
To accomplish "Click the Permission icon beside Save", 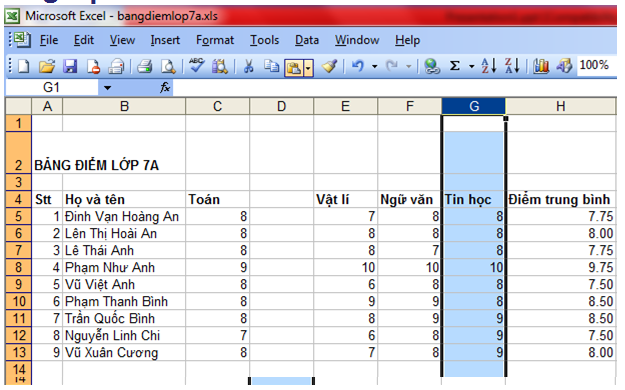I will 93,66.
